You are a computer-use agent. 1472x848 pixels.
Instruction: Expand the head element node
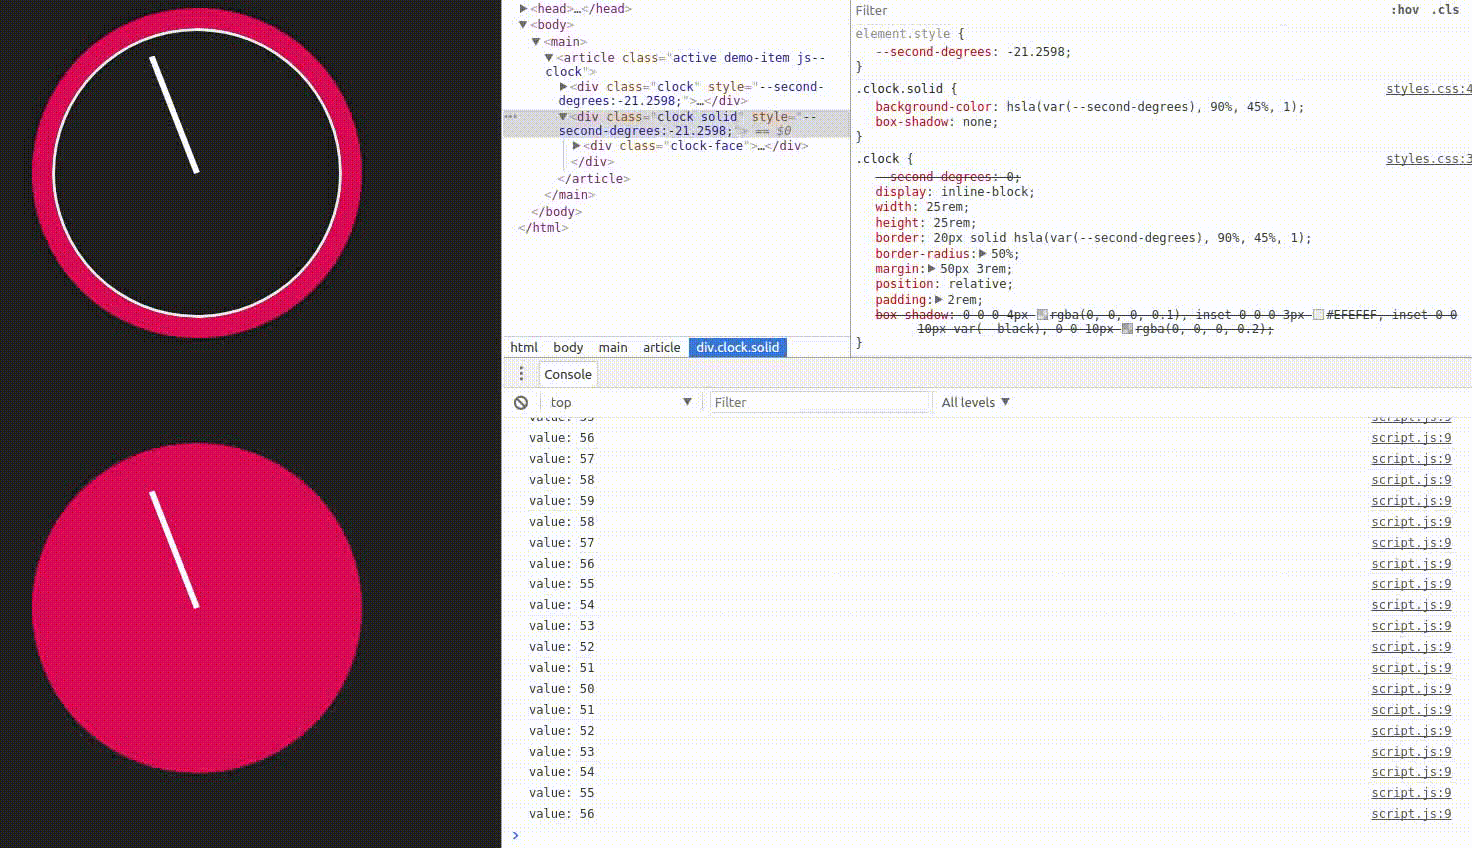tap(523, 9)
